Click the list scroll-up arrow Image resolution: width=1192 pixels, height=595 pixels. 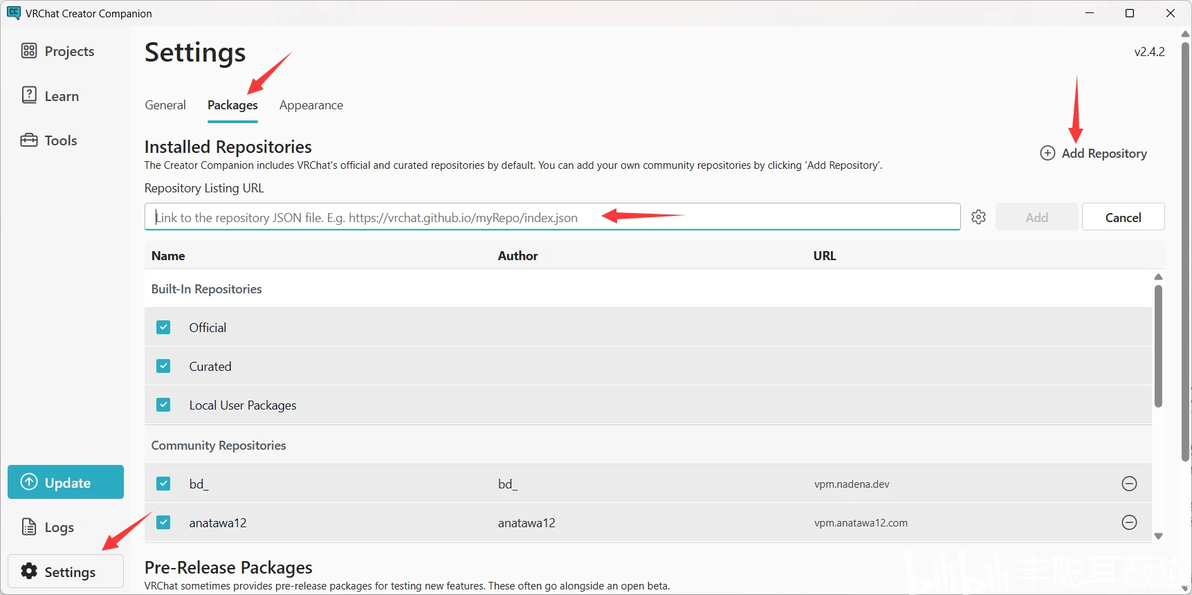tap(1158, 277)
